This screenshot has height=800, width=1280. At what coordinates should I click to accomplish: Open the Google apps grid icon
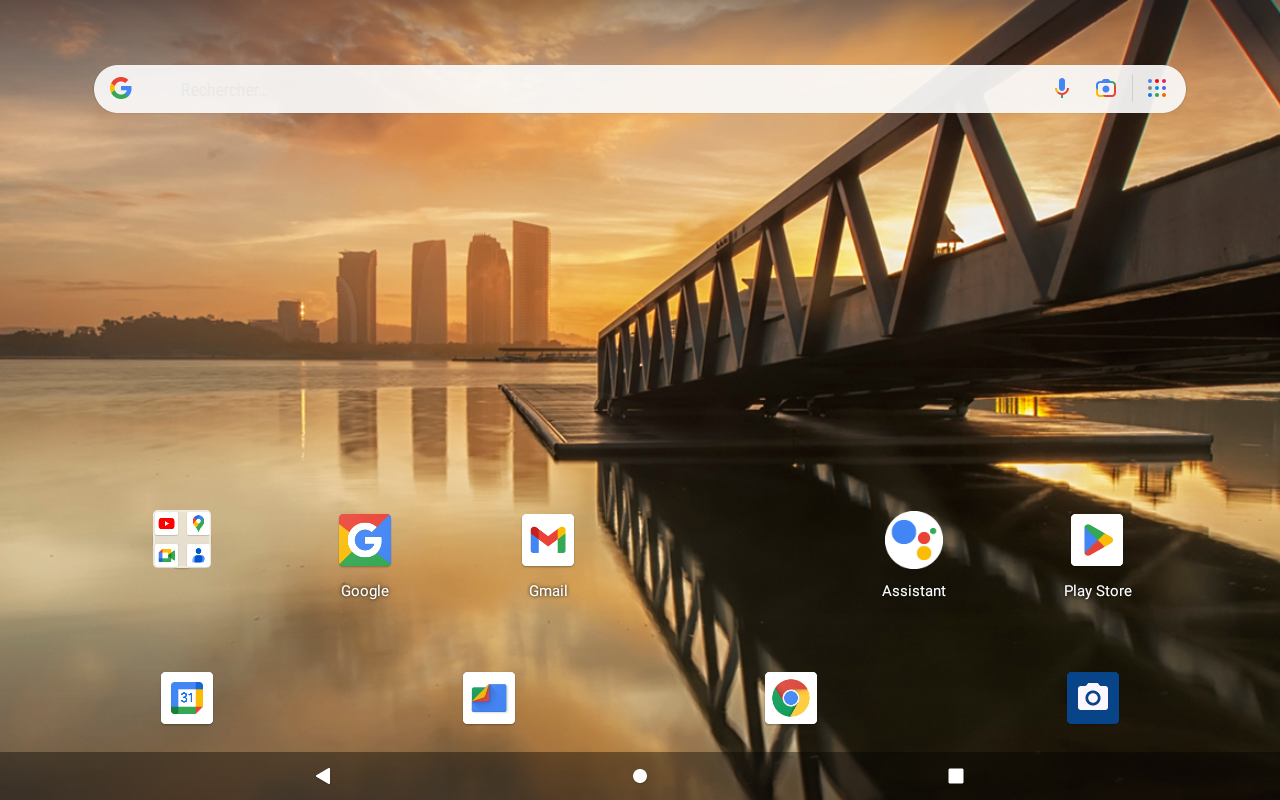[1157, 89]
